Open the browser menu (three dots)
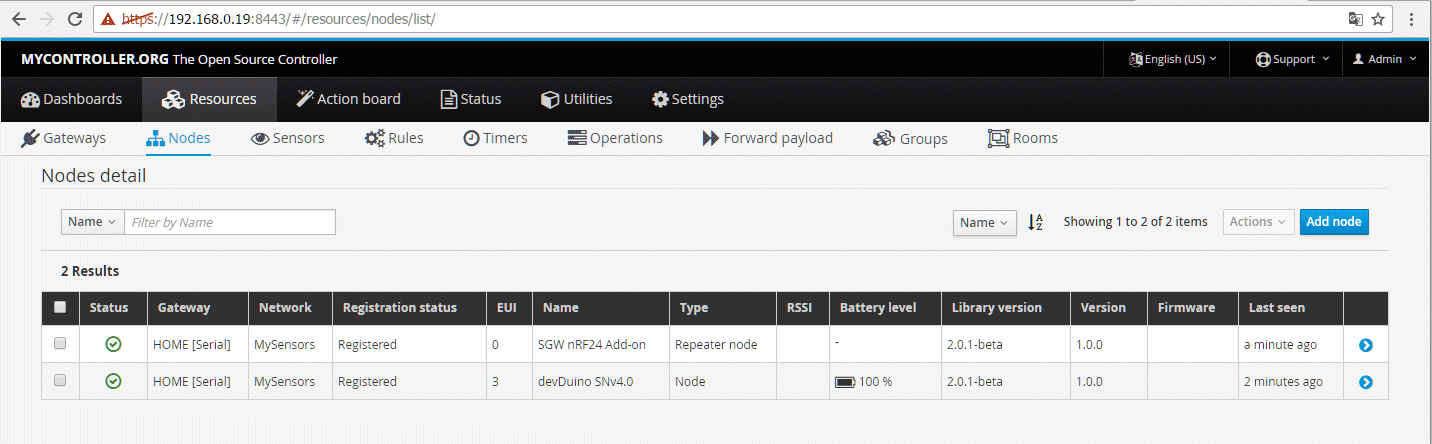This screenshot has width=1432, height=444. tap(1411, 19)
